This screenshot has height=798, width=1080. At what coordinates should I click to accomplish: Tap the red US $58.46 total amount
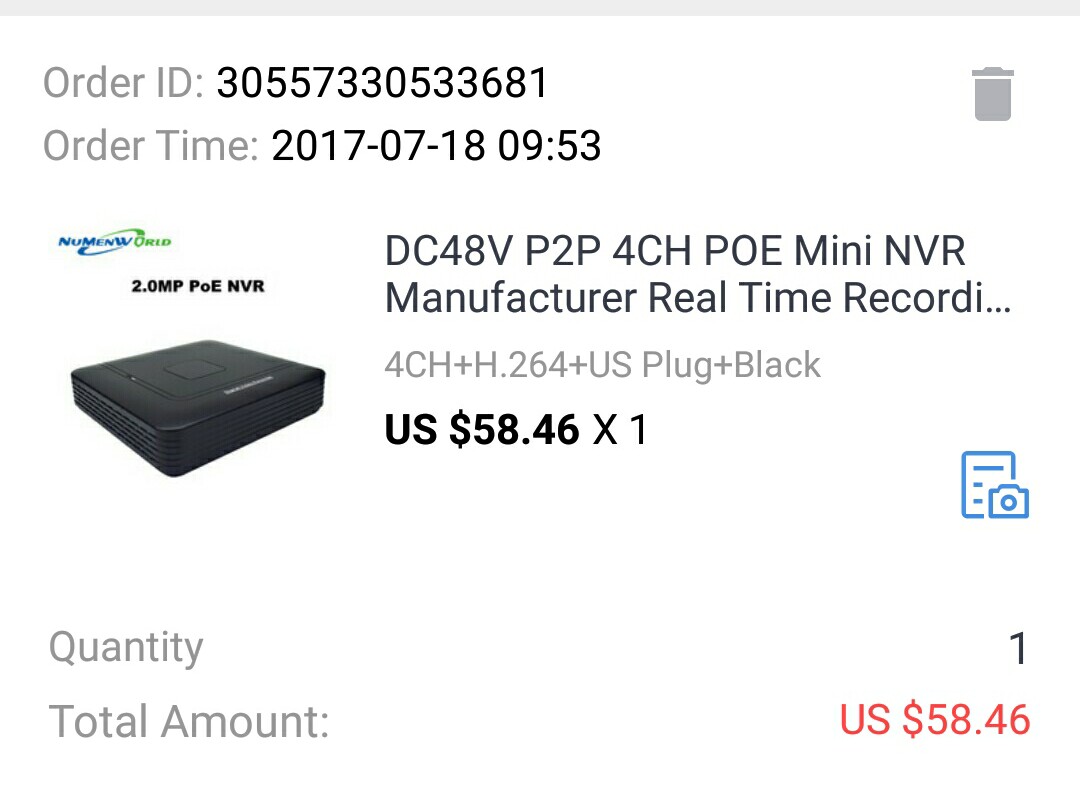pyautogui.click(x=935, y=720)
